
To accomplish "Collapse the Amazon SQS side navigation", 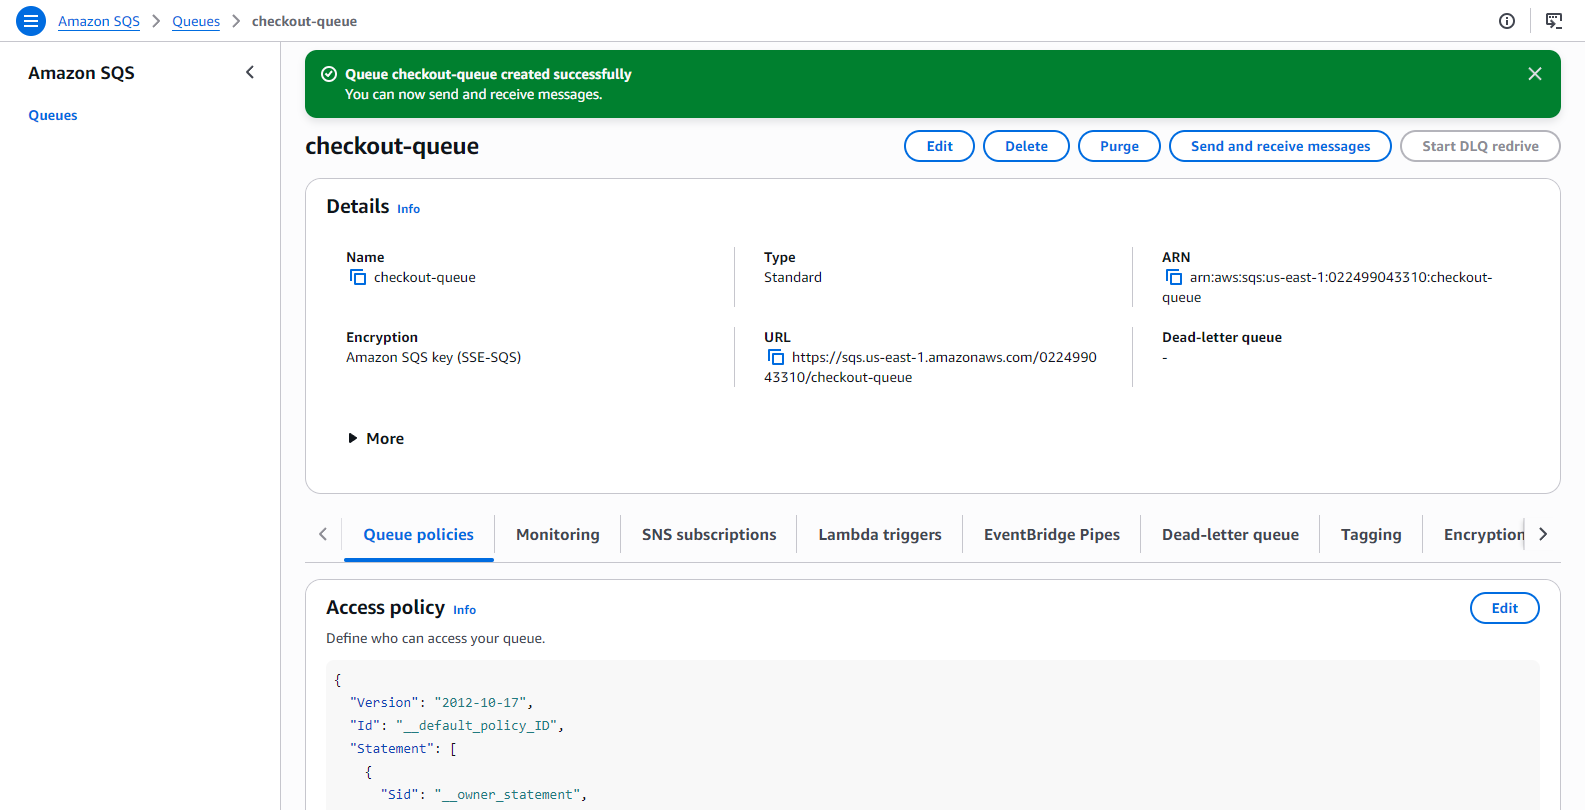I will tap(250, 72).
